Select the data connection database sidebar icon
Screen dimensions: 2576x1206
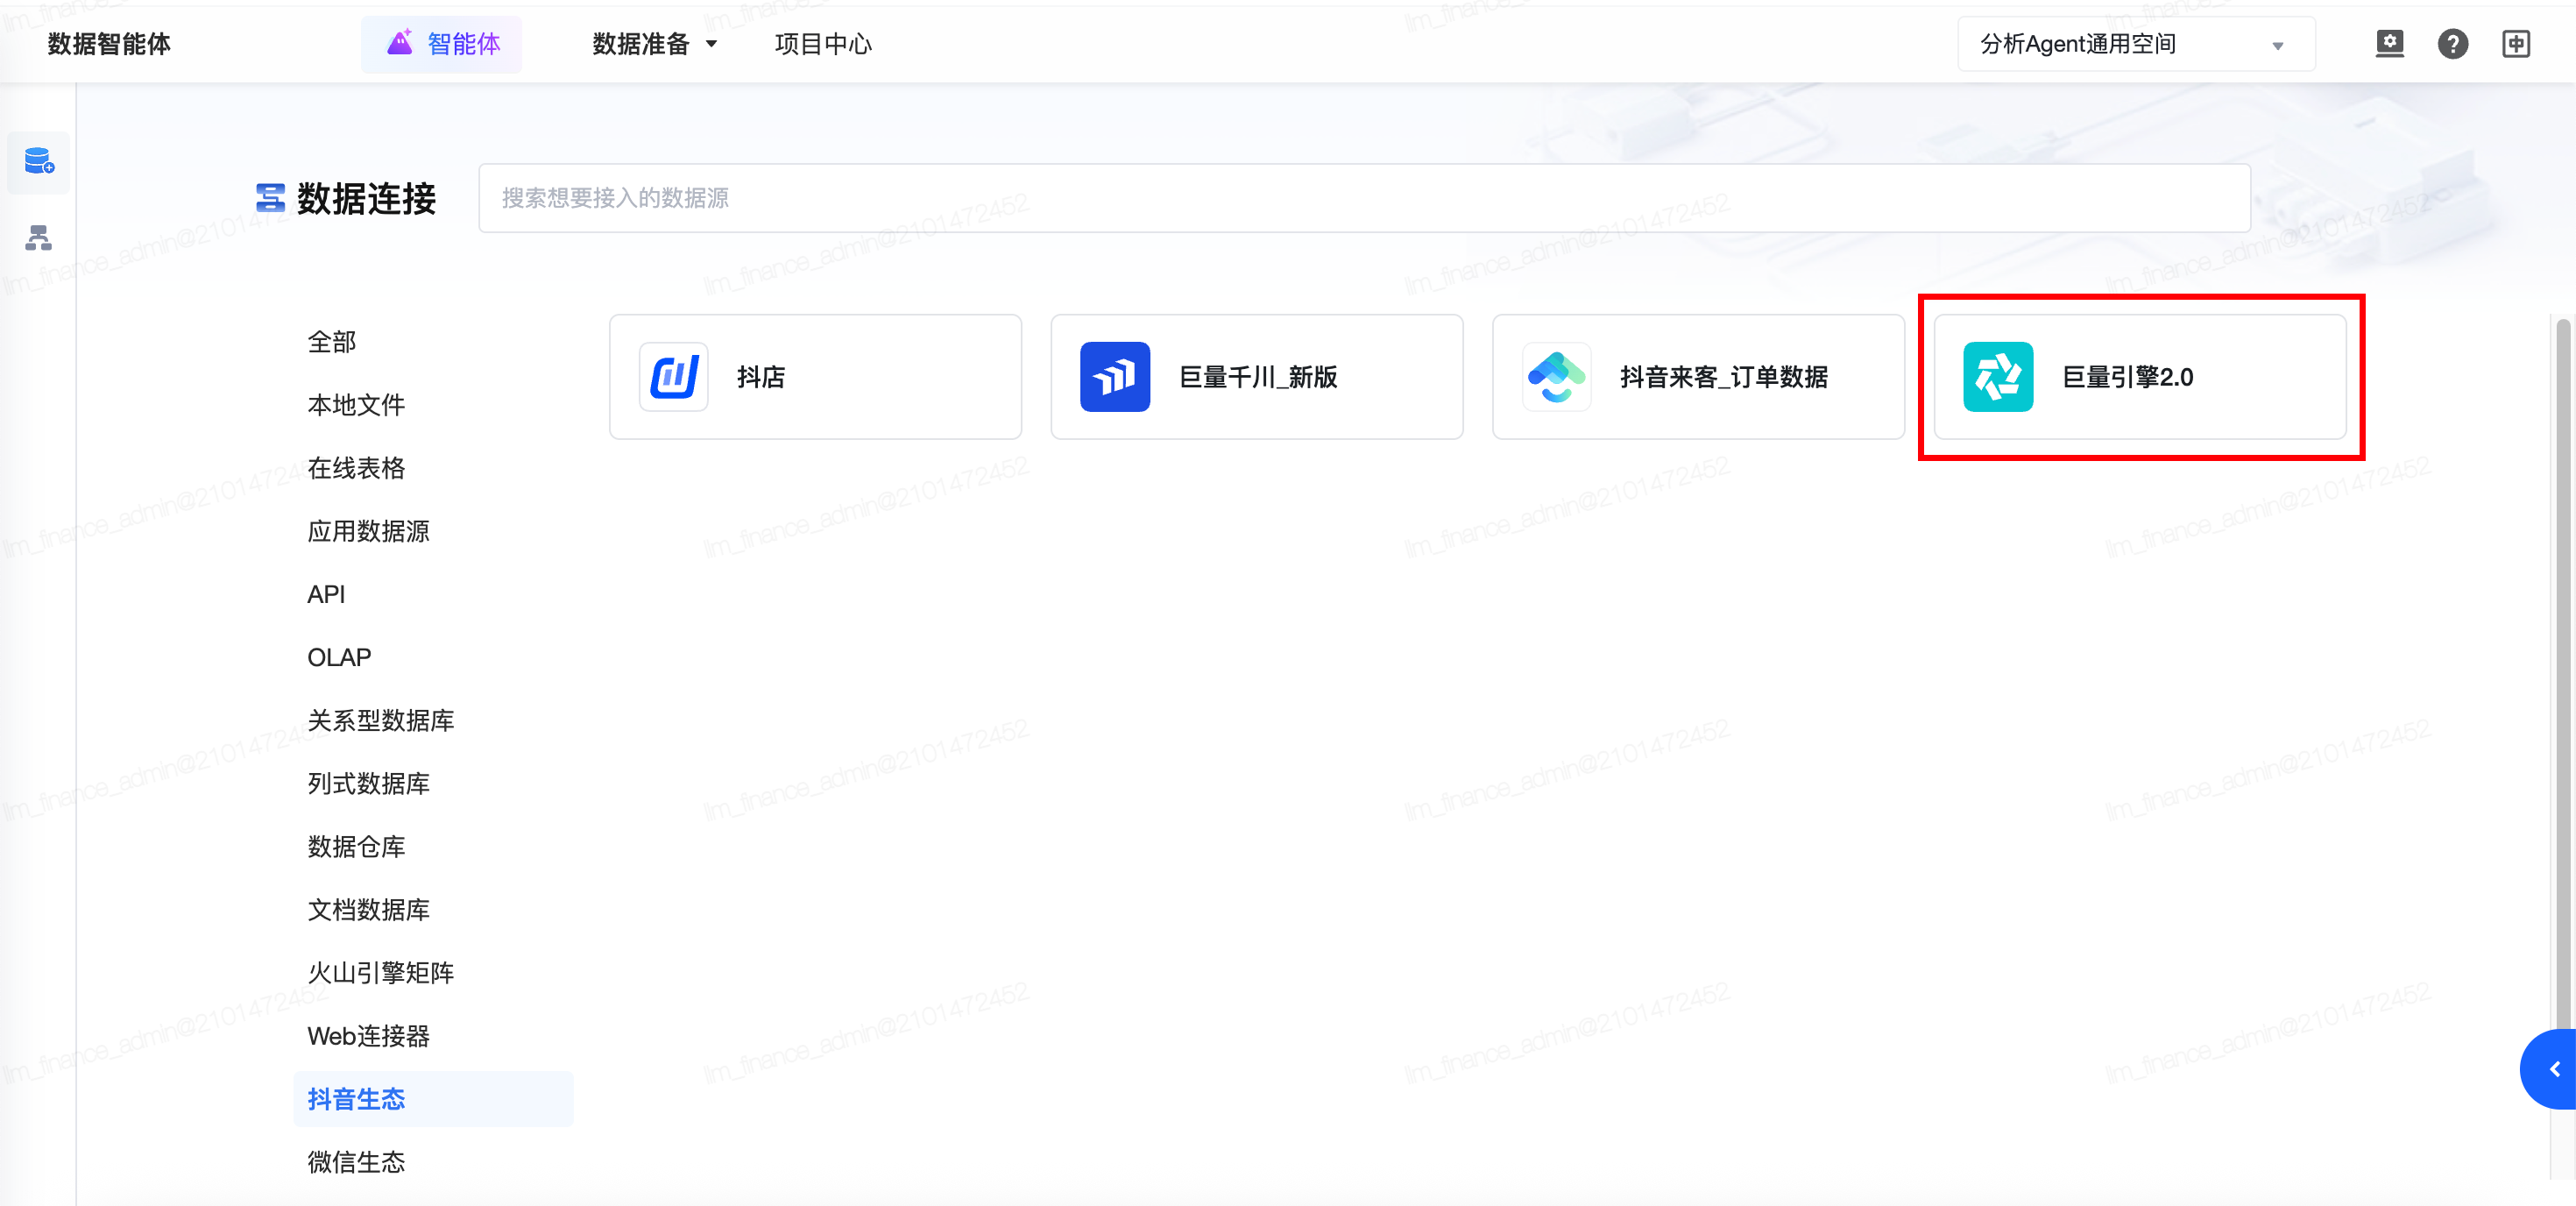point(39,161)
